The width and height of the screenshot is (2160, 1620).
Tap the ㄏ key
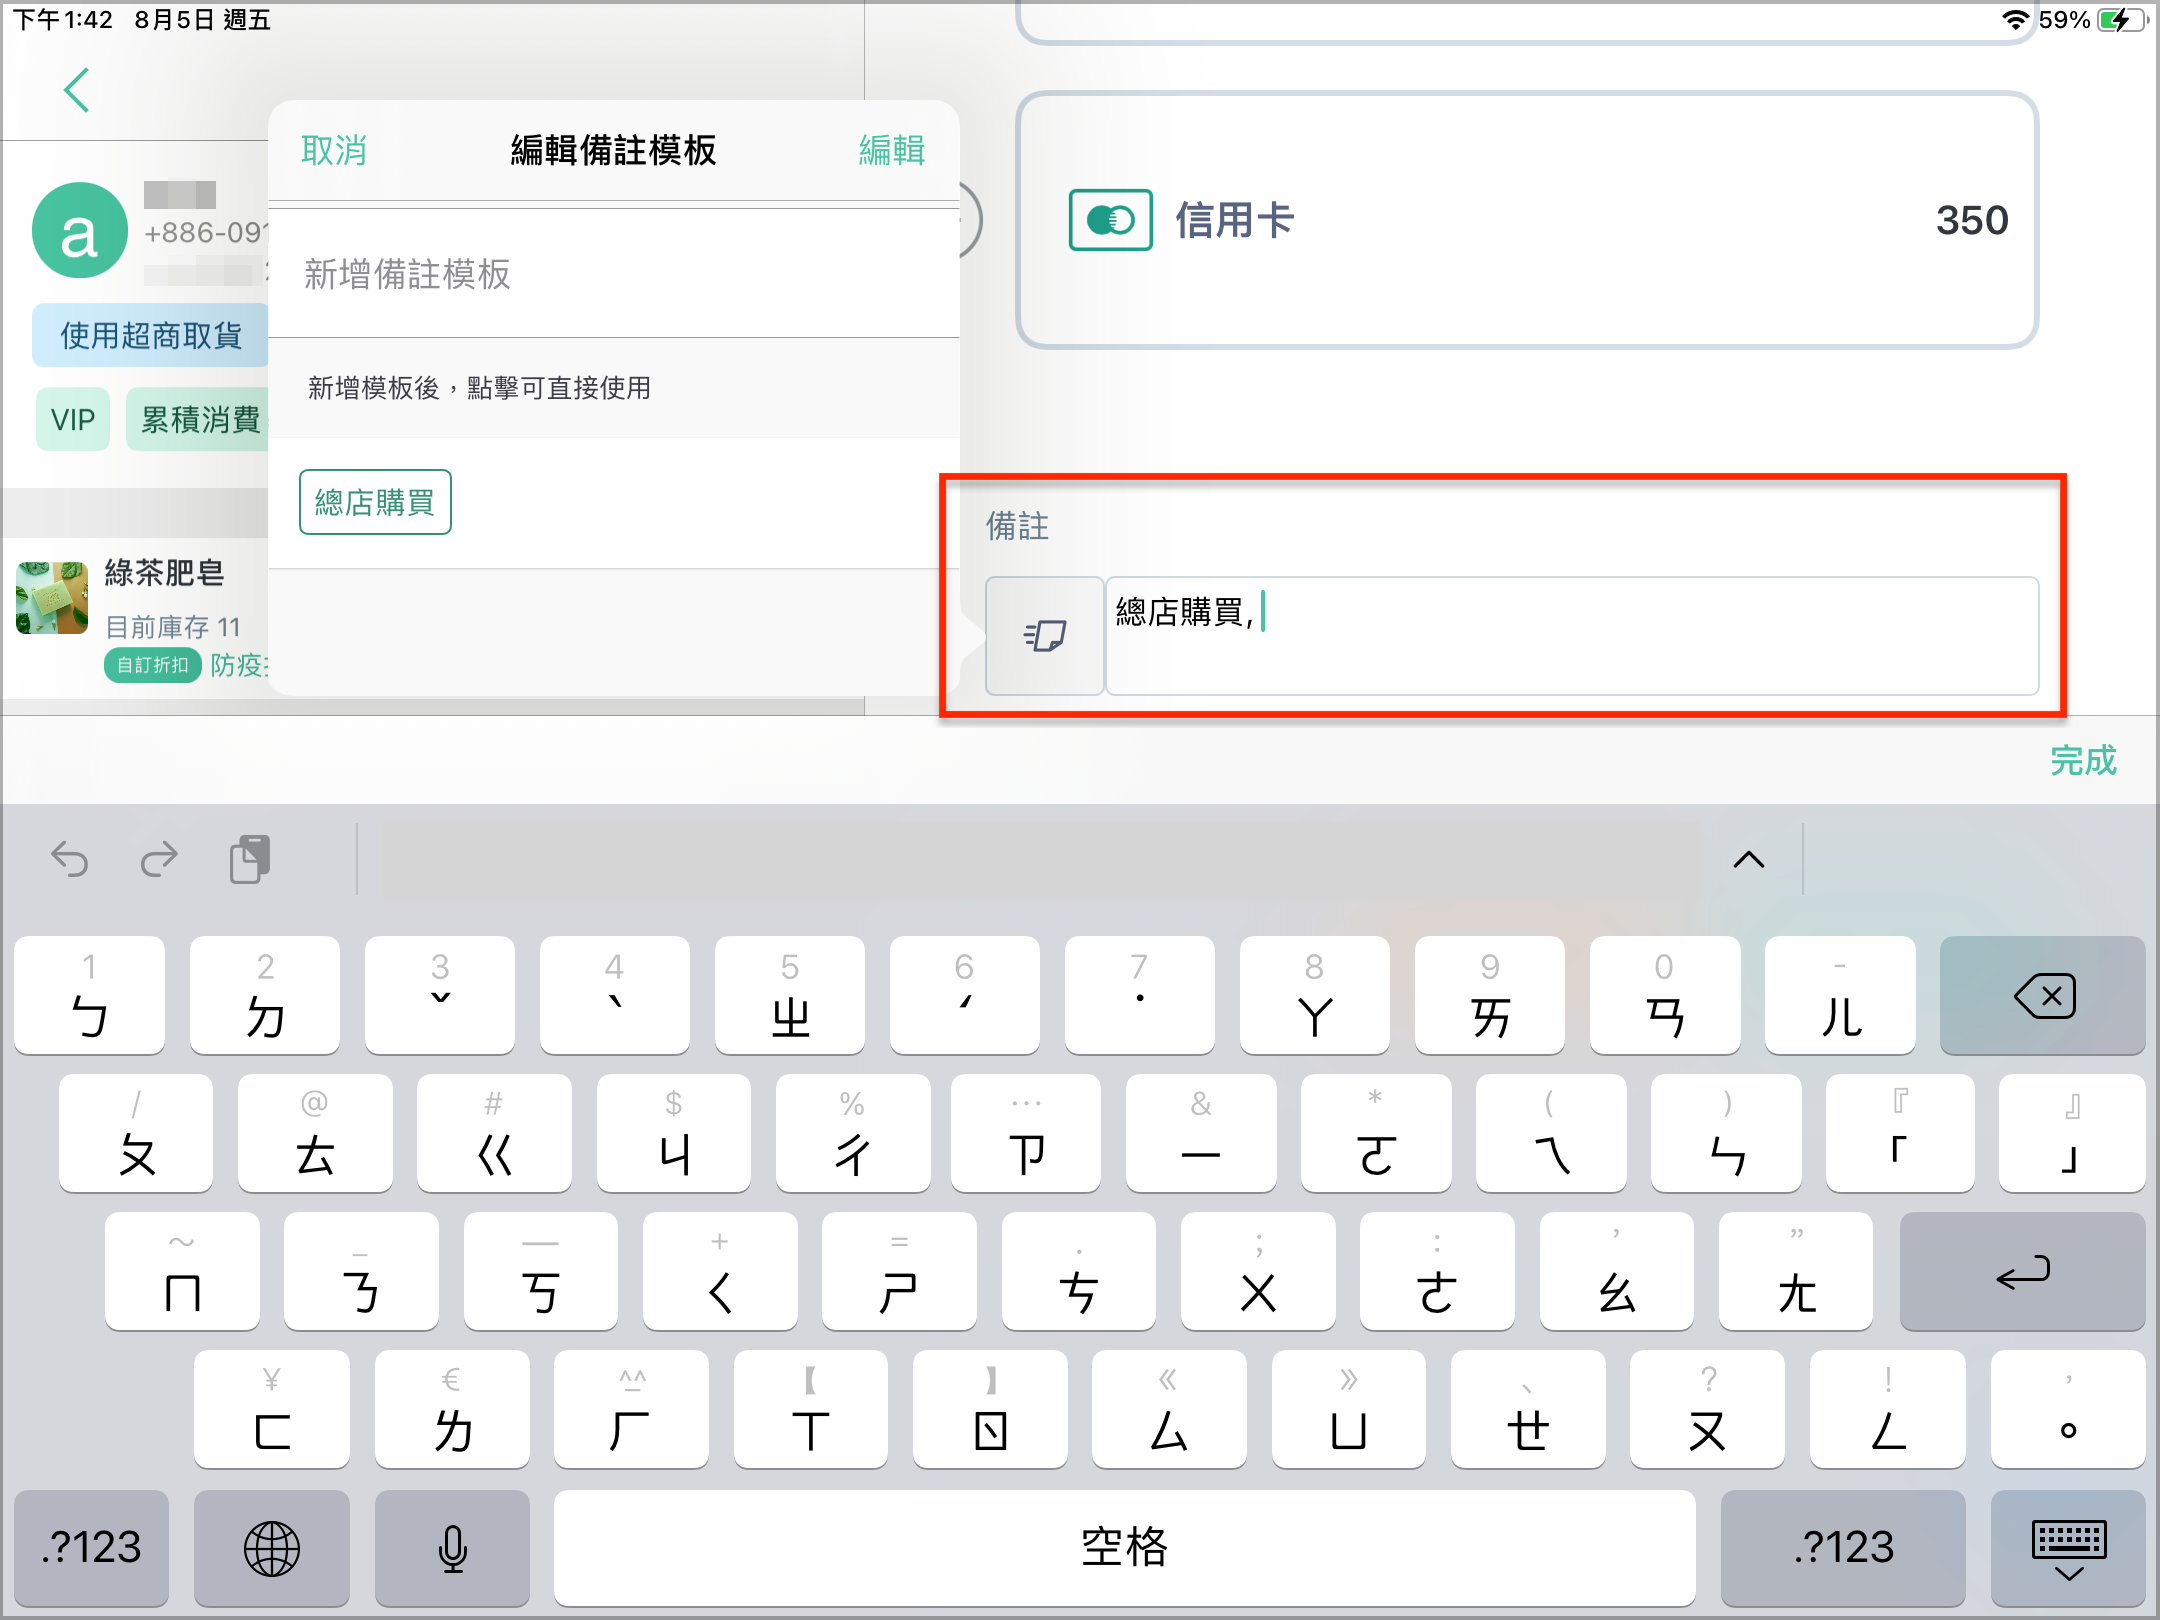click(x=631, y=1409)
